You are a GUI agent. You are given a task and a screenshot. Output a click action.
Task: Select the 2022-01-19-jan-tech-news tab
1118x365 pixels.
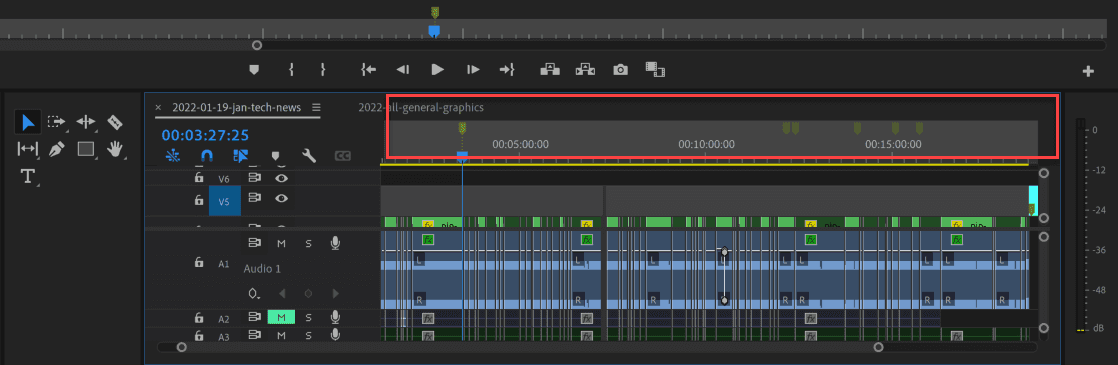(237, 108)
